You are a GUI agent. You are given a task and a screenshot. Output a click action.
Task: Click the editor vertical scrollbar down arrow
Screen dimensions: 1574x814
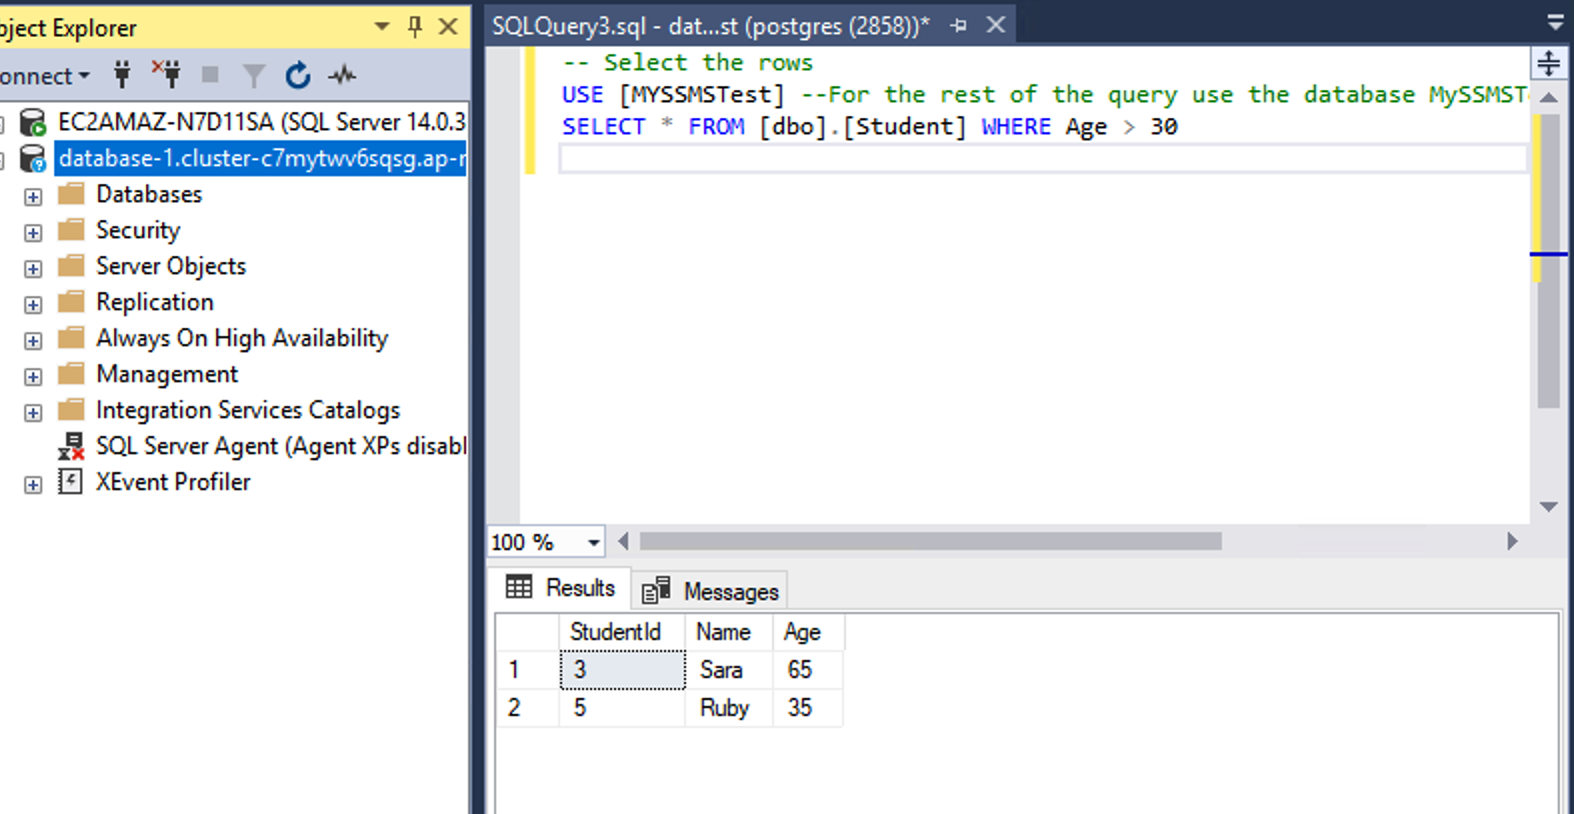1548,507
